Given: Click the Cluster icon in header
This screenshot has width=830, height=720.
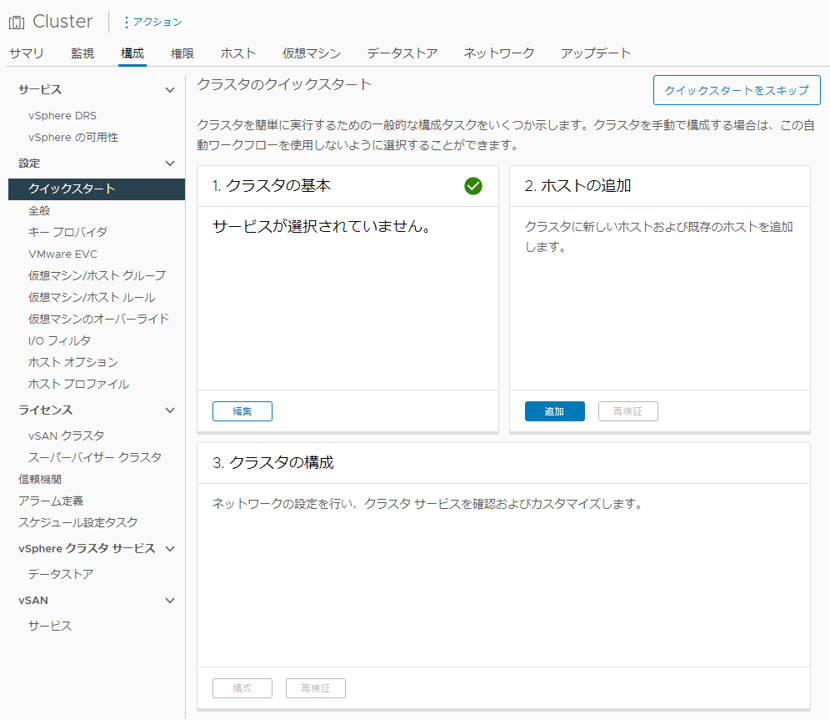Looking at the screenshot, I should [x=17, y=22].
